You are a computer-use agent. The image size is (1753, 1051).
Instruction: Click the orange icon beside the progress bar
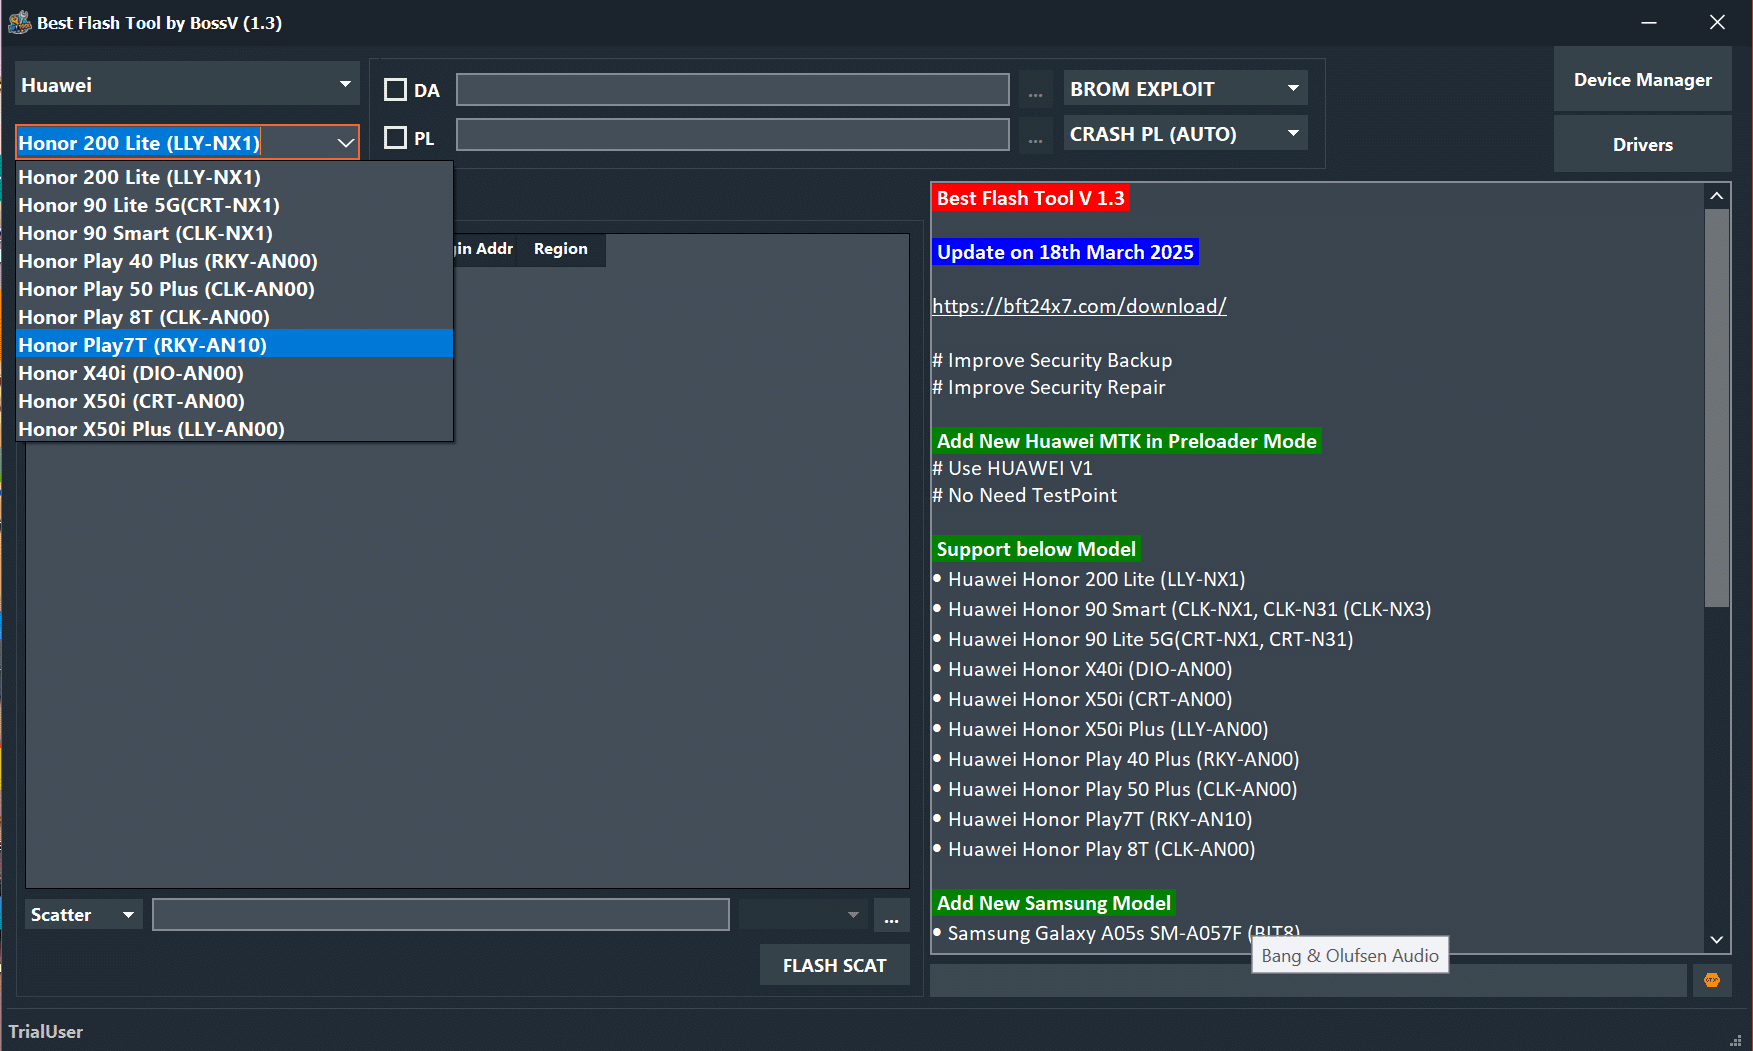coord(1712,980)
